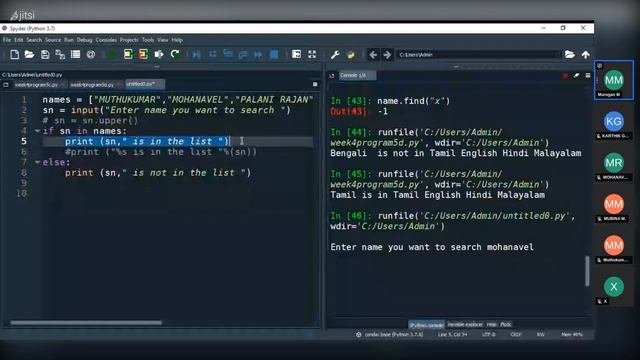Open editor pane options menu
Image resolution: width=640 pixels, height=360 pixels.
click(x=315, y=84)
